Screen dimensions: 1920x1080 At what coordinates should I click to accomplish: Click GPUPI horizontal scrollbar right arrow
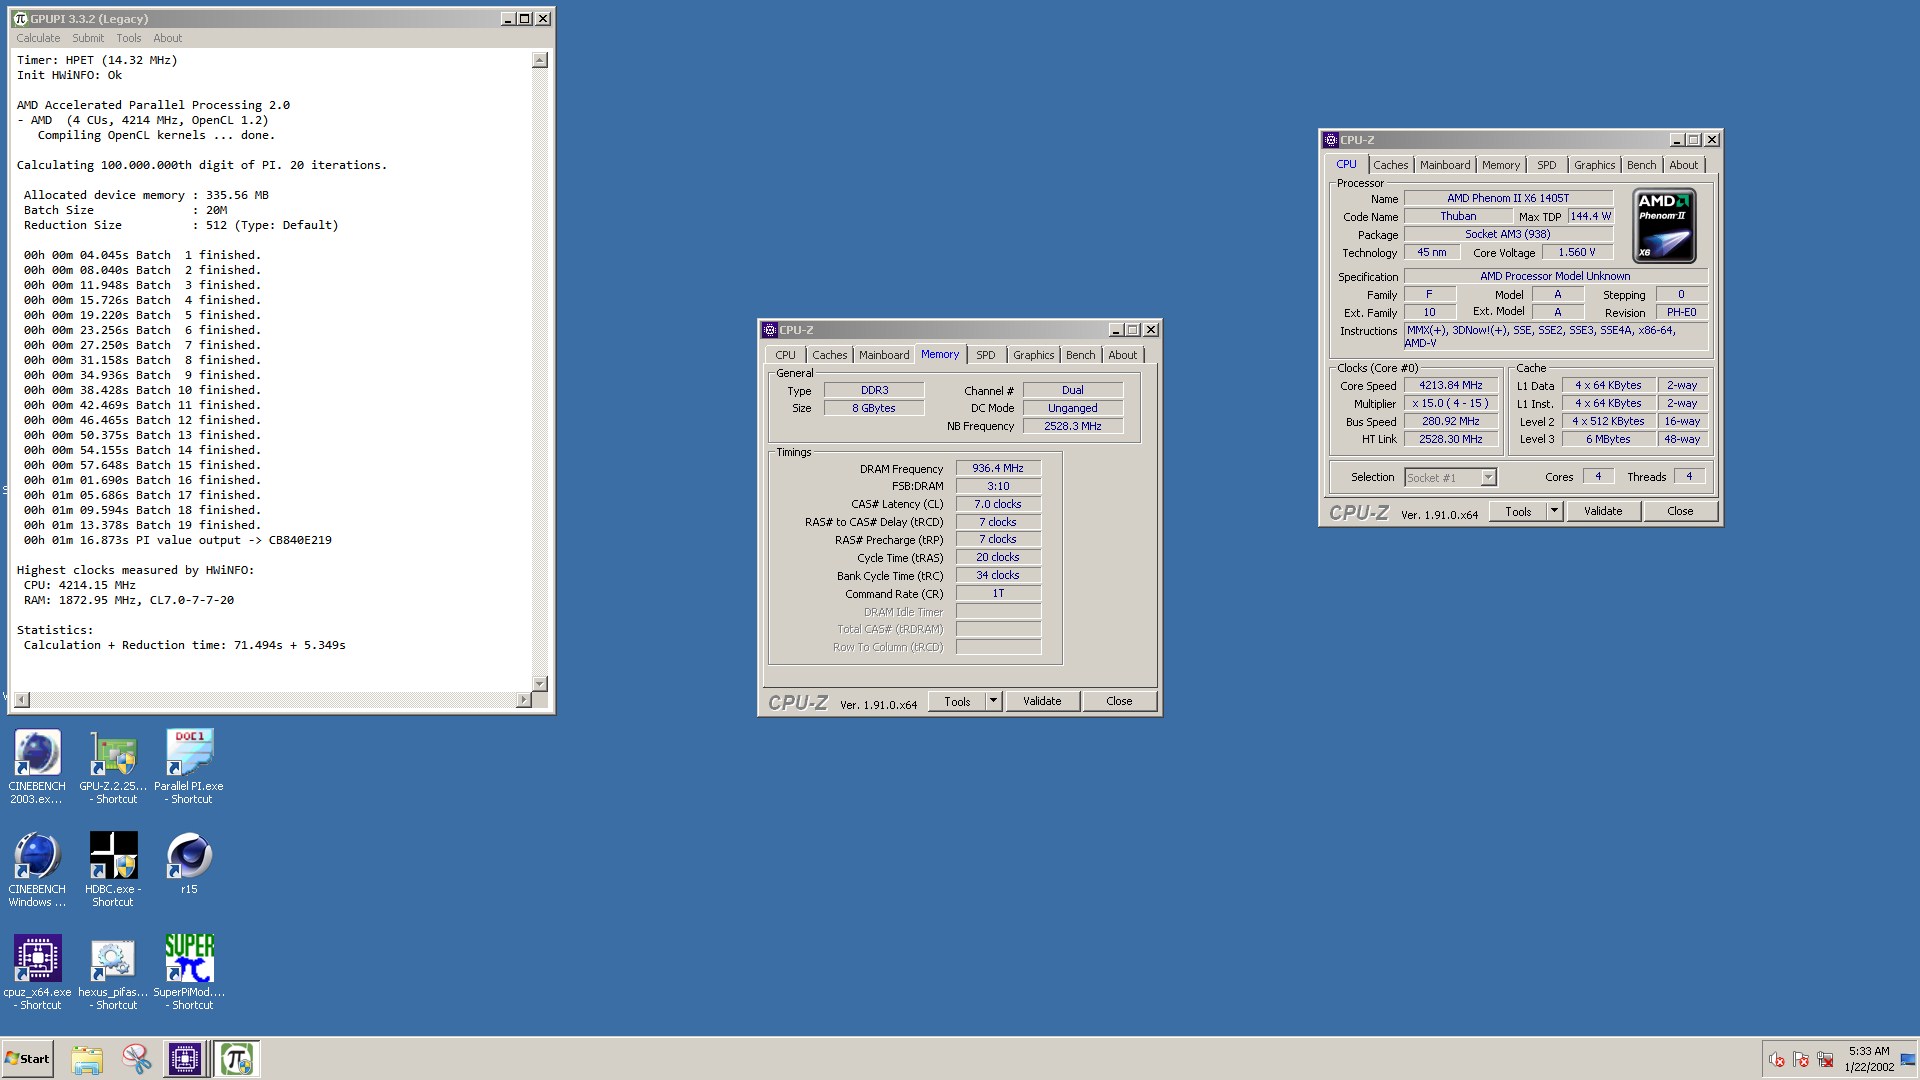(x=524, y=700)
